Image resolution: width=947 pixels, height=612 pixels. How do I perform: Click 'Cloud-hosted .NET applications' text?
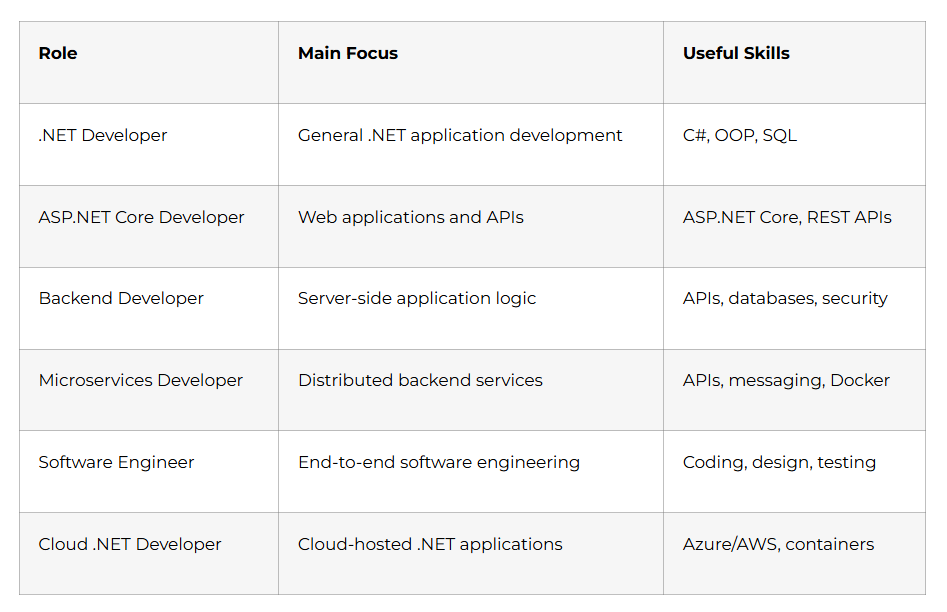(x=430, y=544)
